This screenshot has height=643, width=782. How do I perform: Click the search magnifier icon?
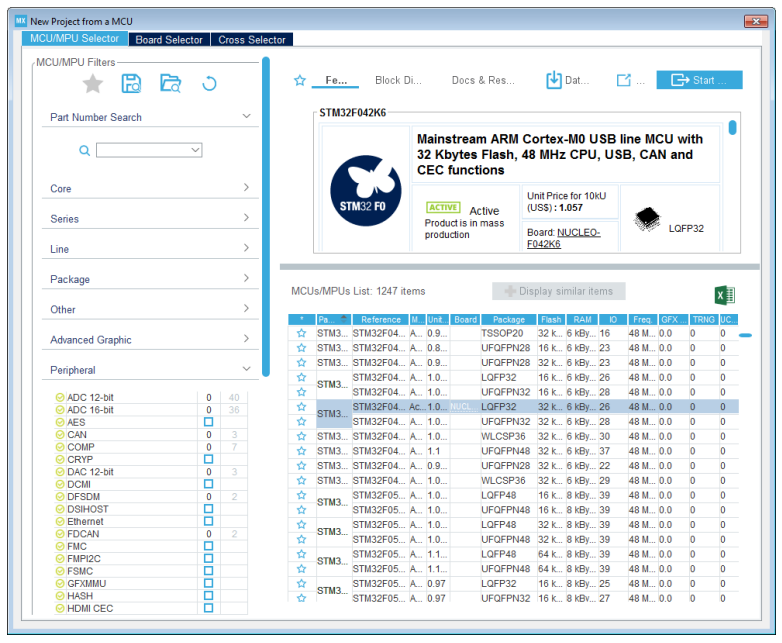point(85,150)
